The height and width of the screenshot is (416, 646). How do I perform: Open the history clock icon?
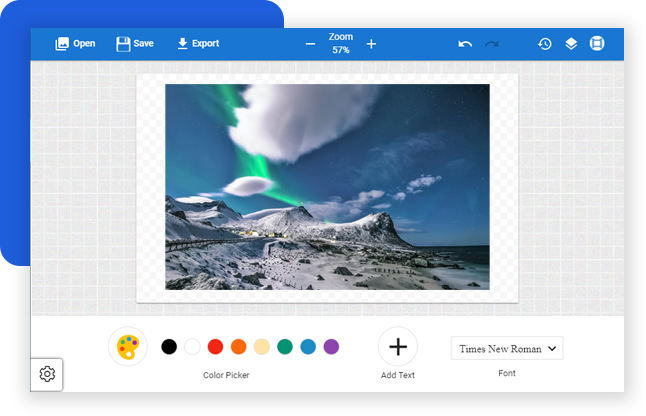point(545,44)
